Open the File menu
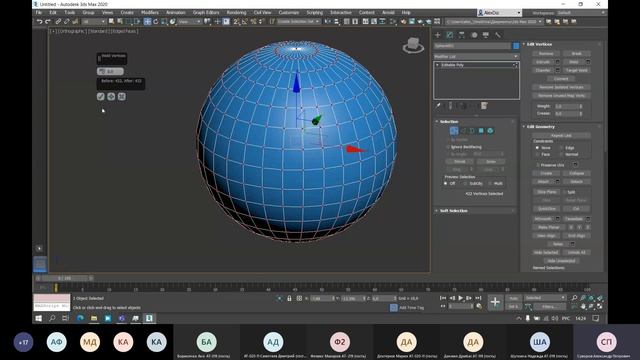640x360 pixels. (x=39, y=13)
